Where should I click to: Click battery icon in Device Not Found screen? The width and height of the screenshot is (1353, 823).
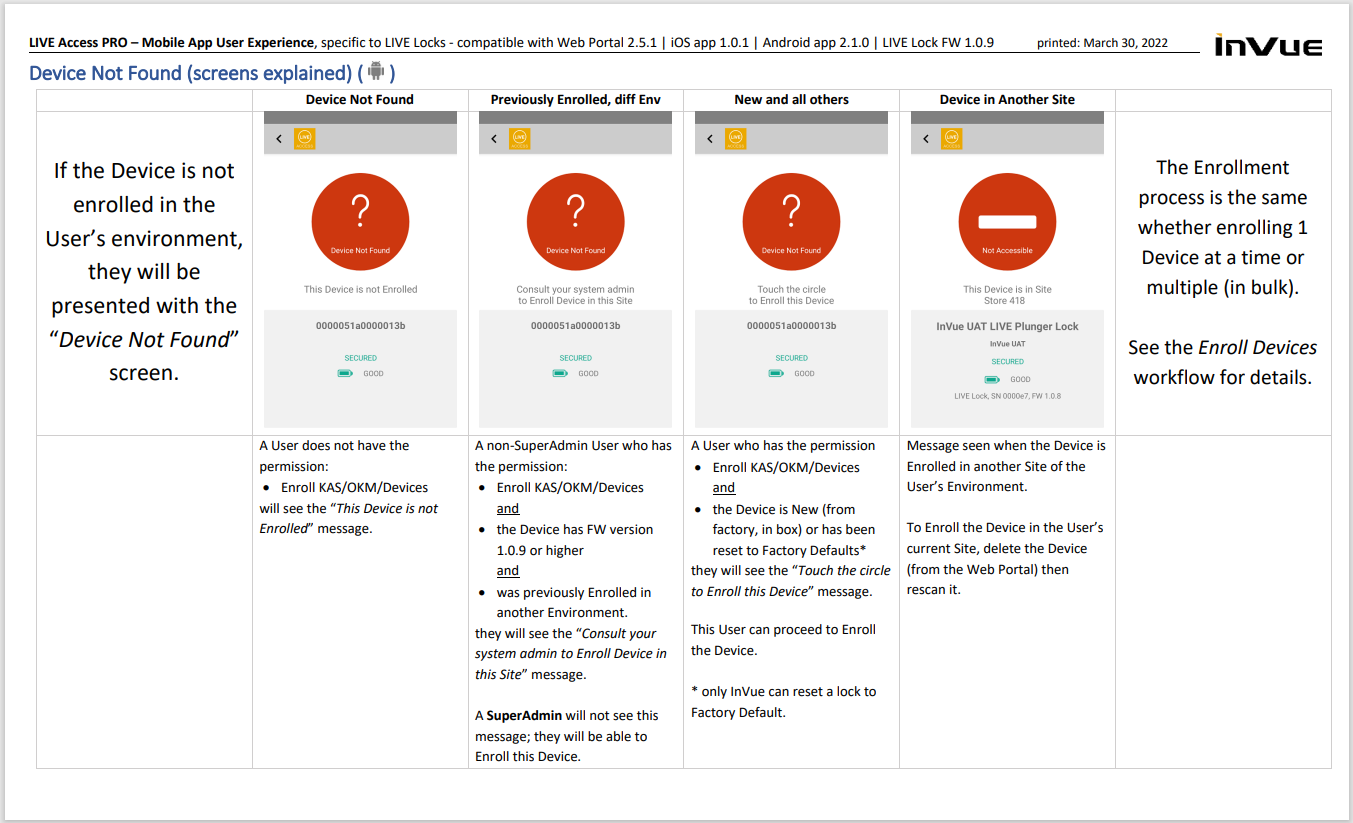345,374
